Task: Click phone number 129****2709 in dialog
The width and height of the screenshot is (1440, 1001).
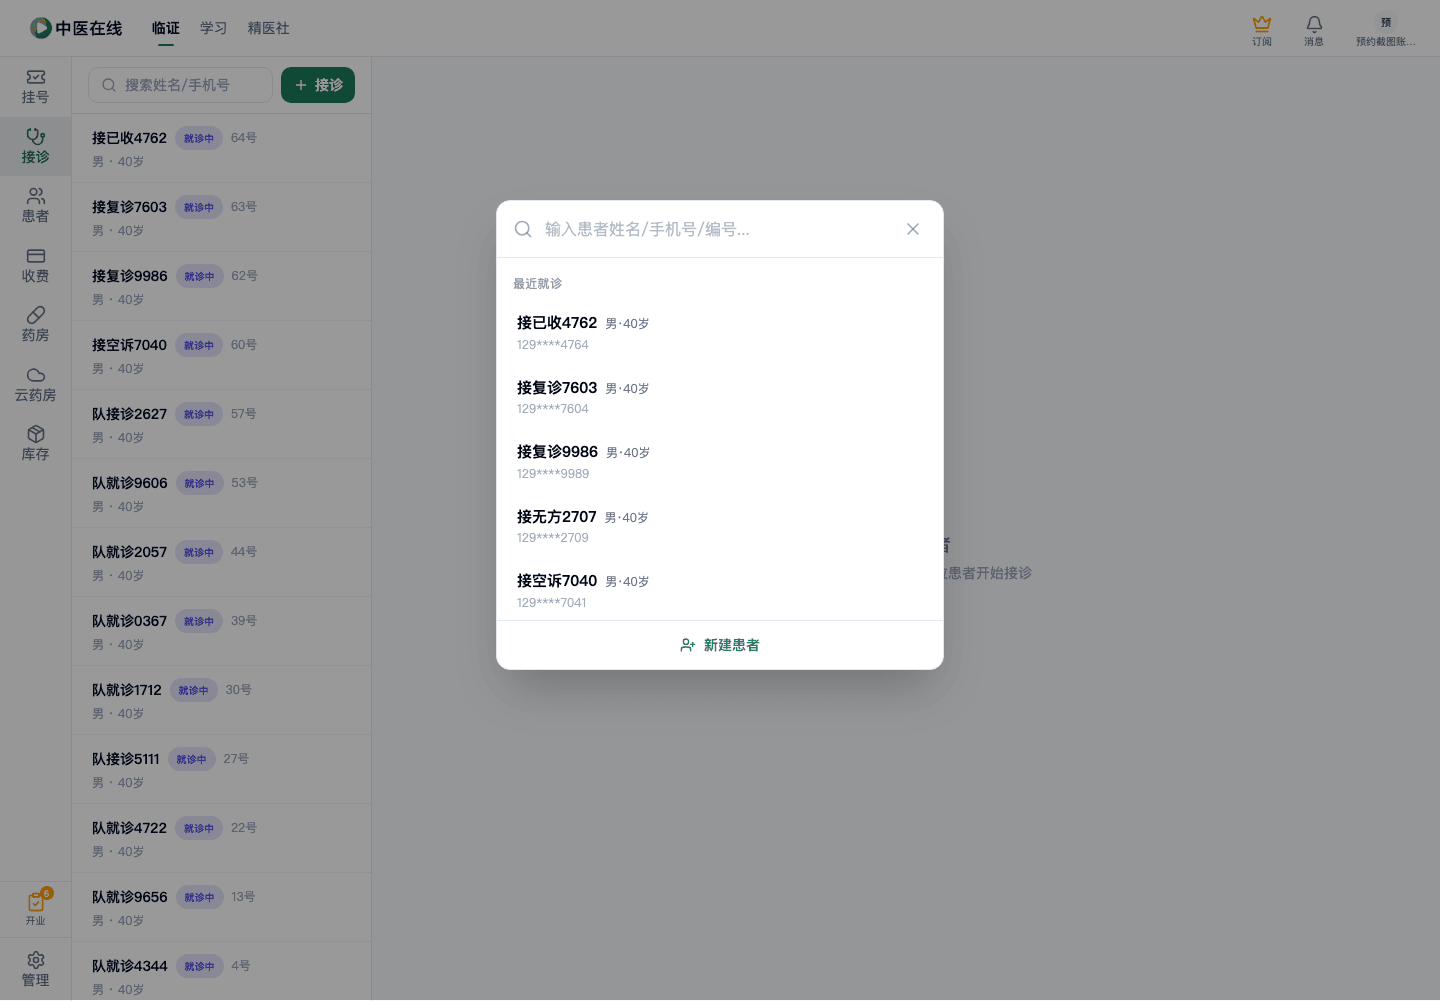Action: pos(553,538)
